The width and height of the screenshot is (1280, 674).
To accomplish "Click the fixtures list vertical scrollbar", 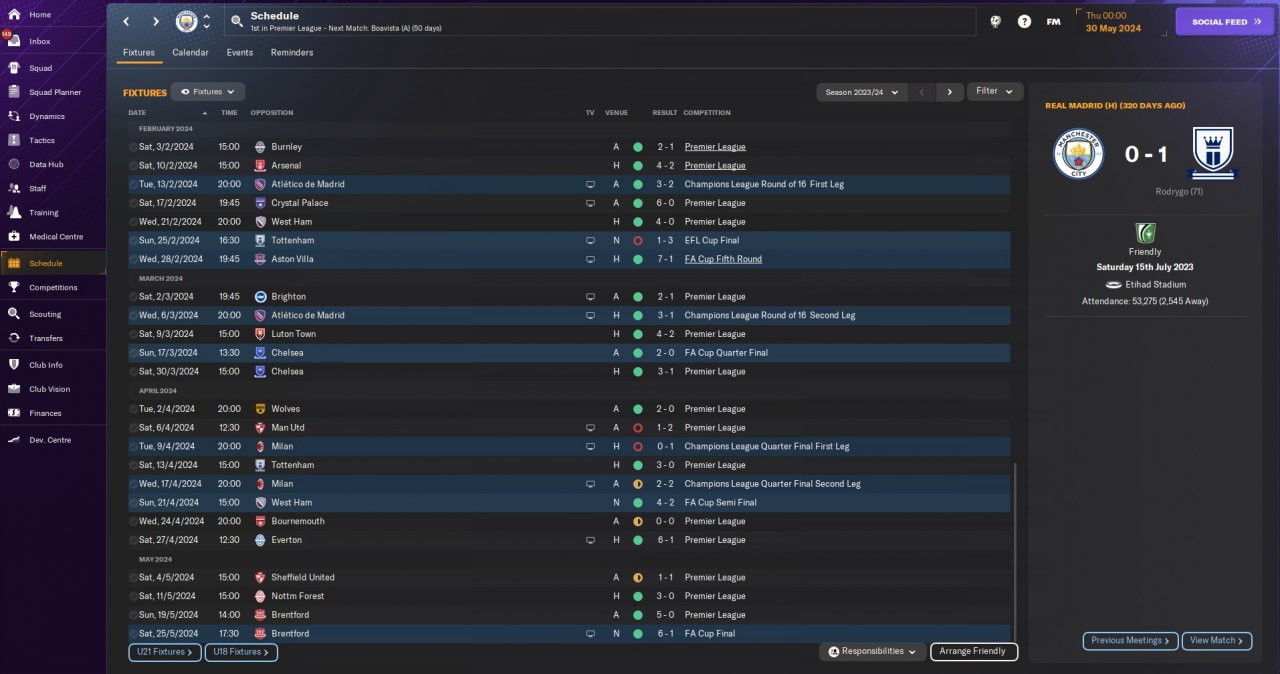I will (1014, 550).
